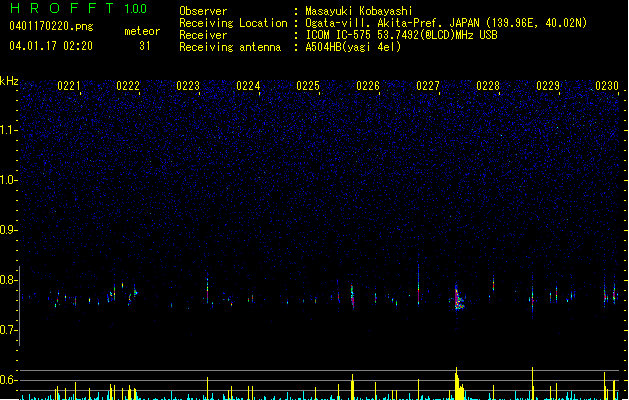Select the ICOM IC-575 receiver text

coord(401,35)
